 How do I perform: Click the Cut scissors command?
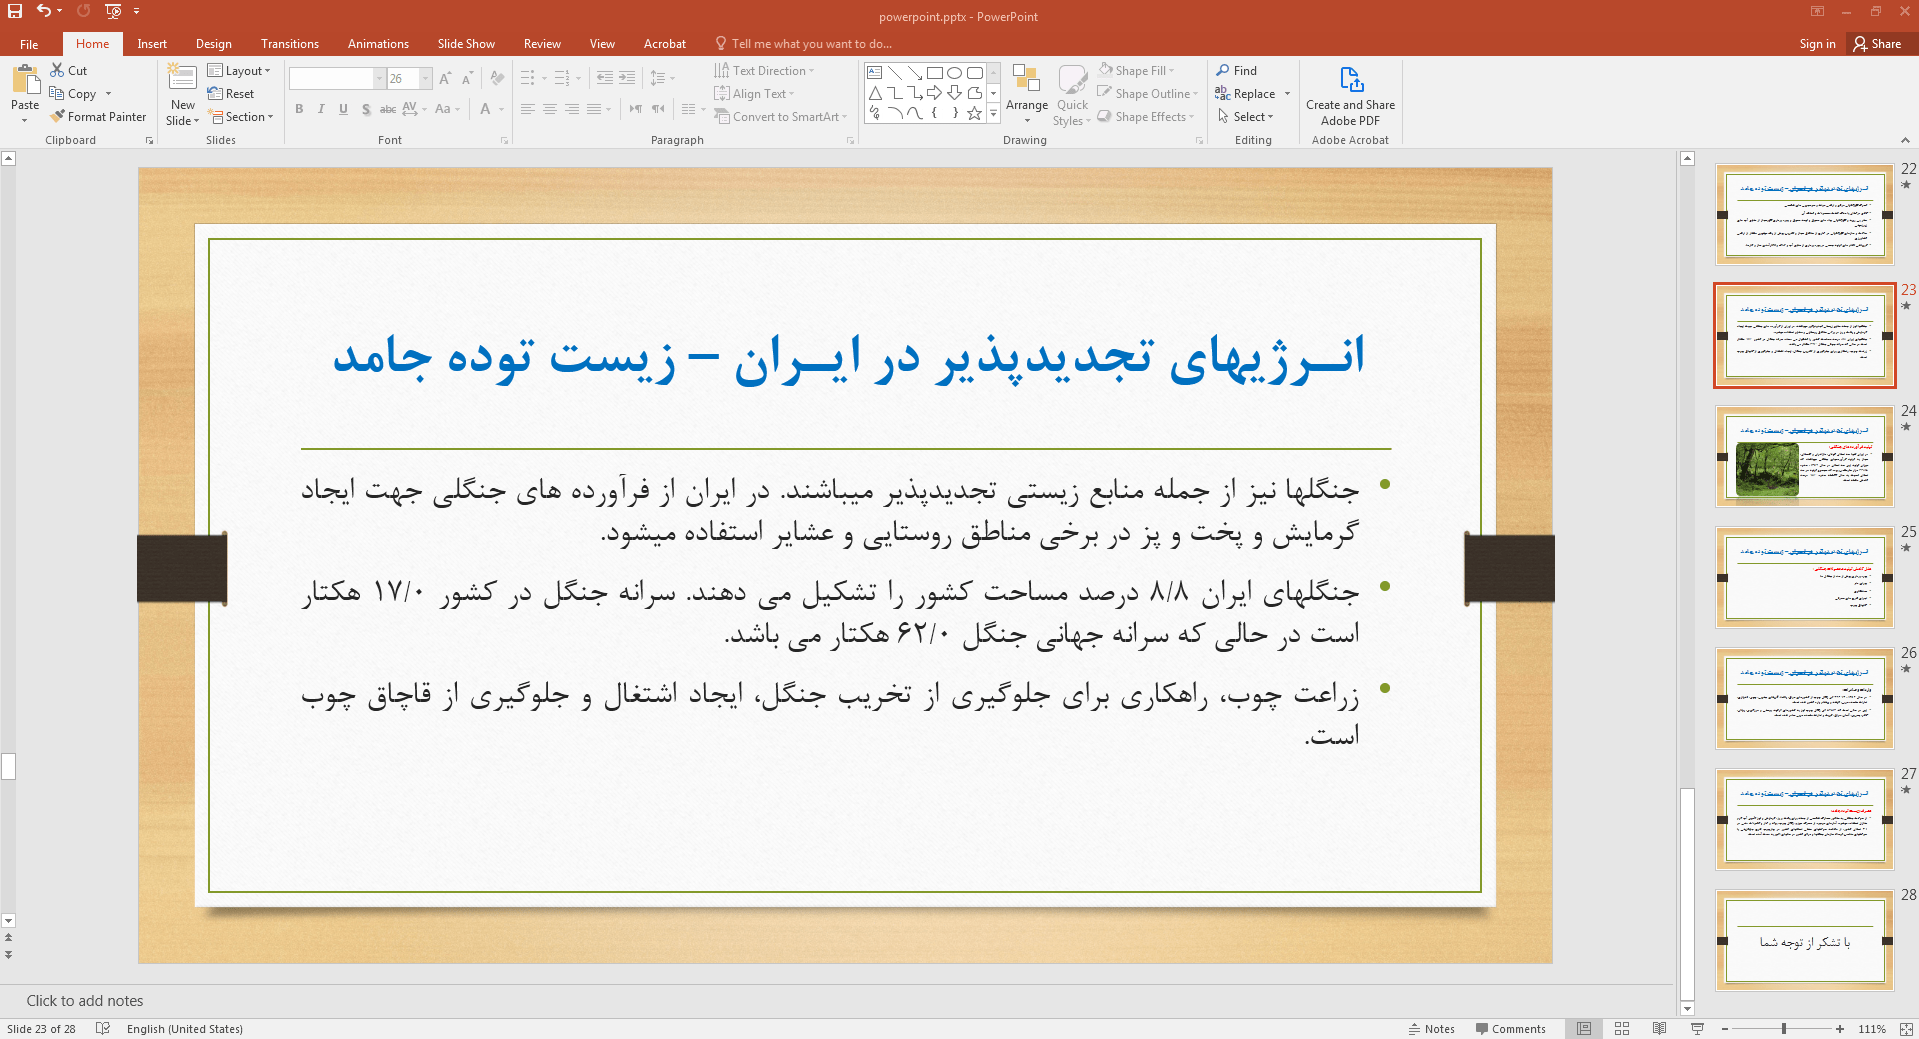[69, 71]
